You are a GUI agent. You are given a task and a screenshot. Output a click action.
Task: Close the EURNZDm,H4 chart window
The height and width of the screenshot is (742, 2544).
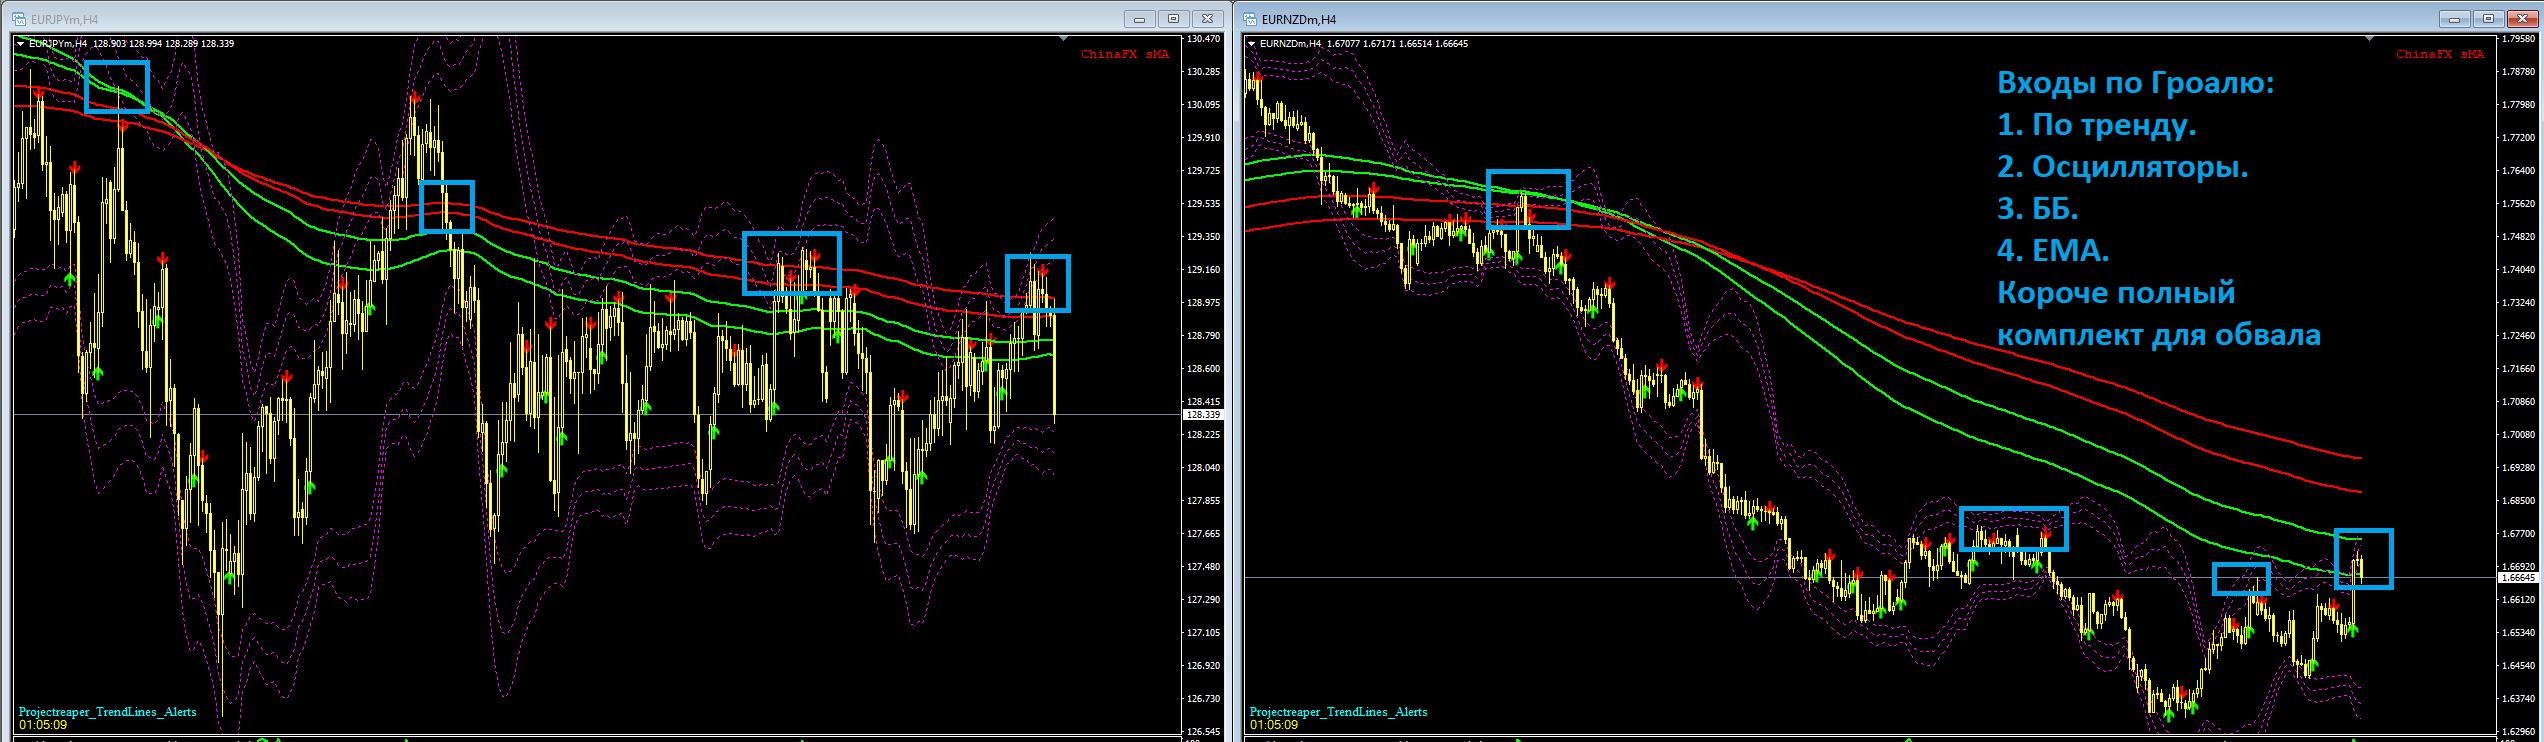coord(2522,19)
